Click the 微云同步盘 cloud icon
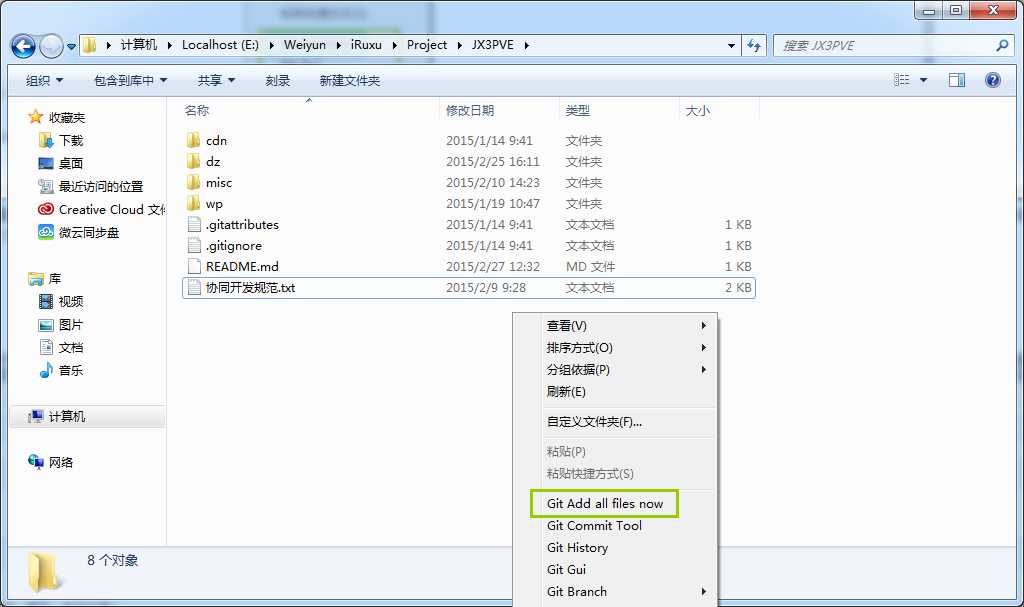The height and width of the screenshot is (607, 1024). pyautogui.click(x=46, y=232)
